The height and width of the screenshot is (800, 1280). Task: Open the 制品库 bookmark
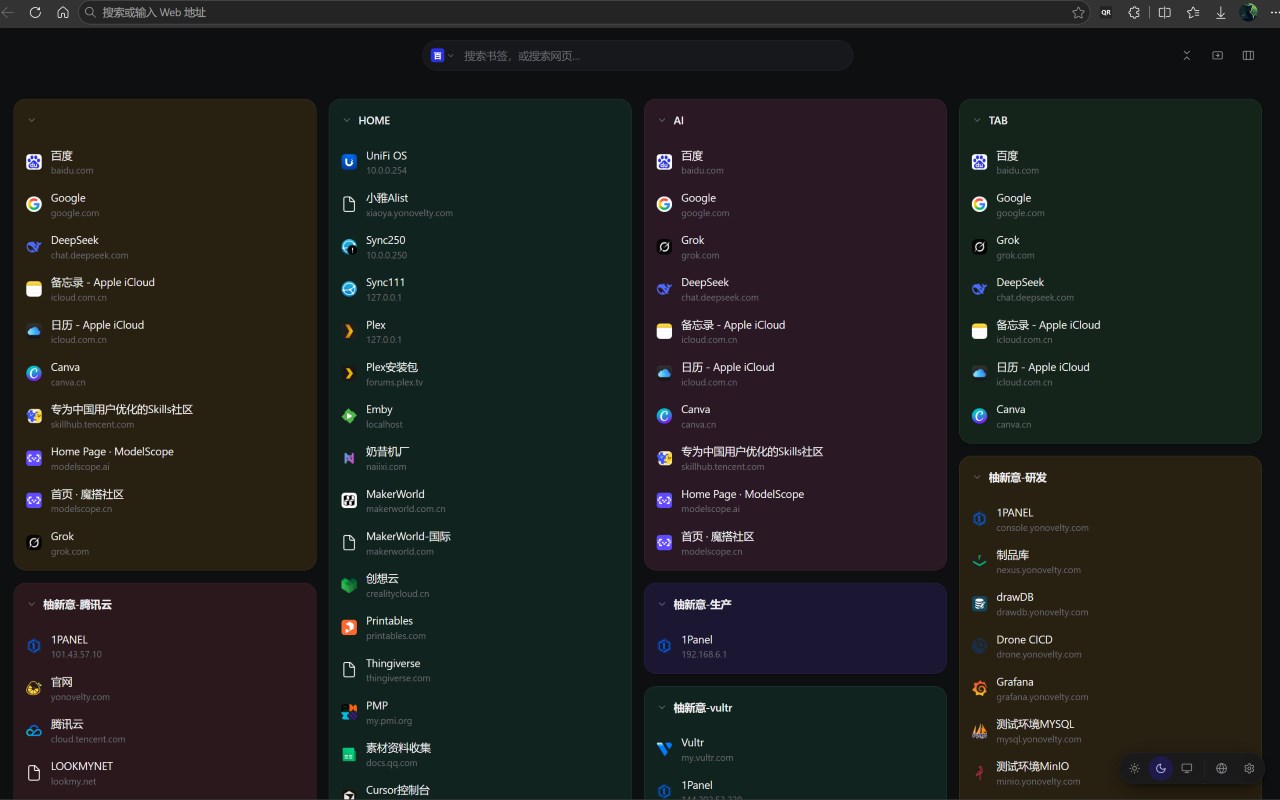1110,562
